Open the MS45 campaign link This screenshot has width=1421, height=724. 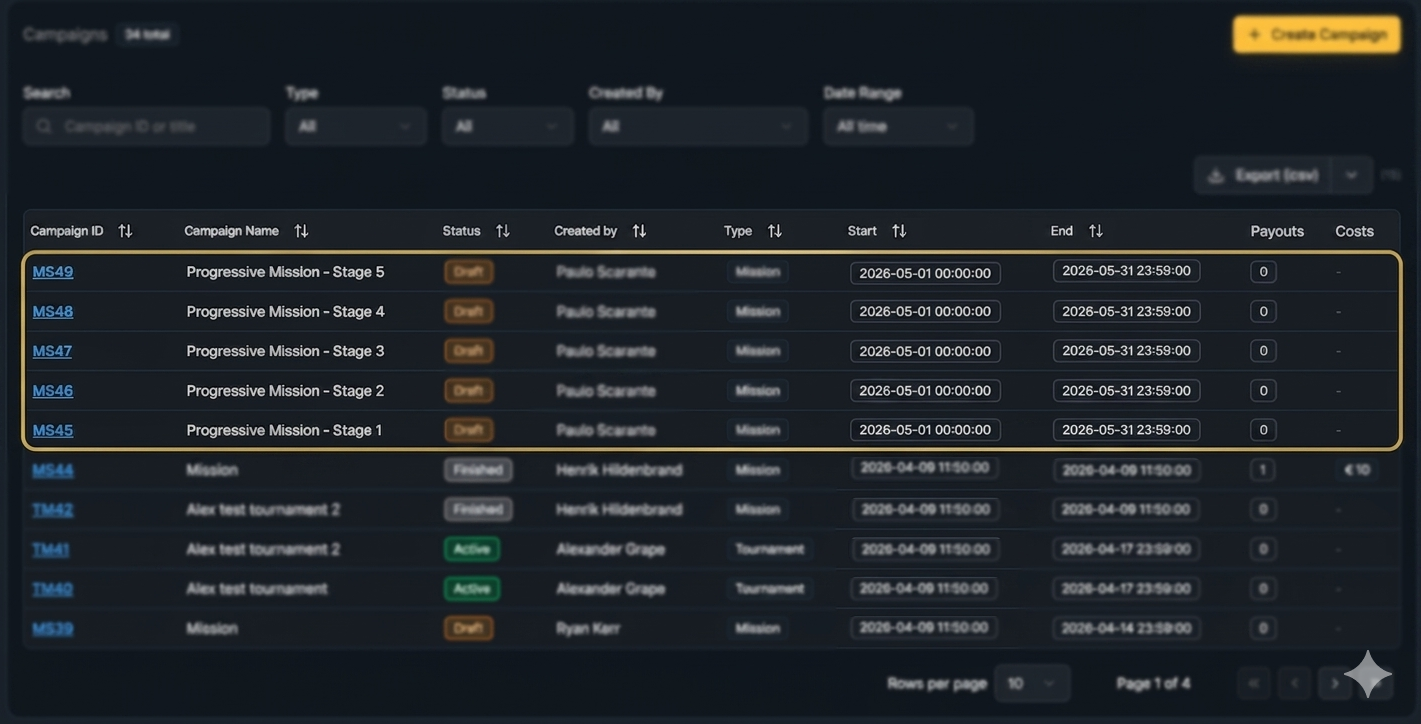coord(53,430)
